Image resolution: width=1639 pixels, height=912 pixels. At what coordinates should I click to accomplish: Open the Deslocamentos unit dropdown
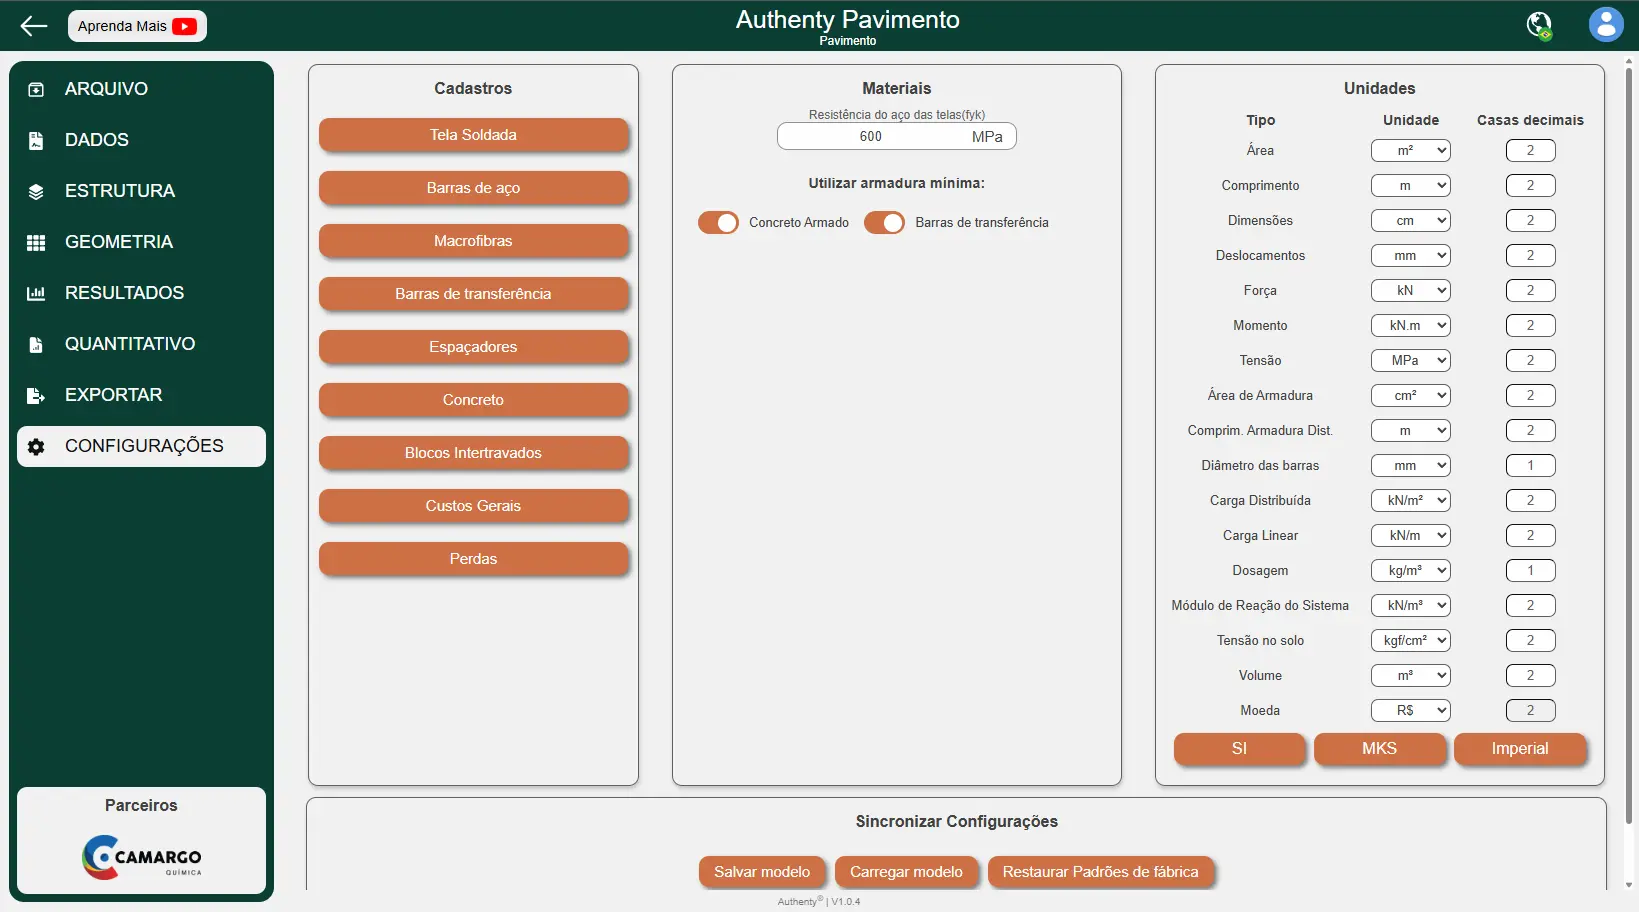1411,255
